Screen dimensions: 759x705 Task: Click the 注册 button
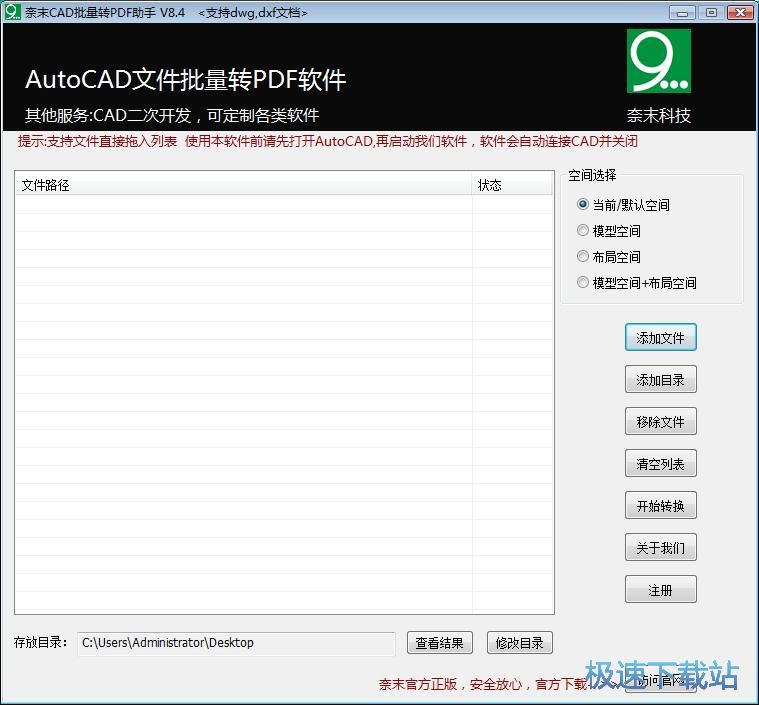click(x=660, y=590)
